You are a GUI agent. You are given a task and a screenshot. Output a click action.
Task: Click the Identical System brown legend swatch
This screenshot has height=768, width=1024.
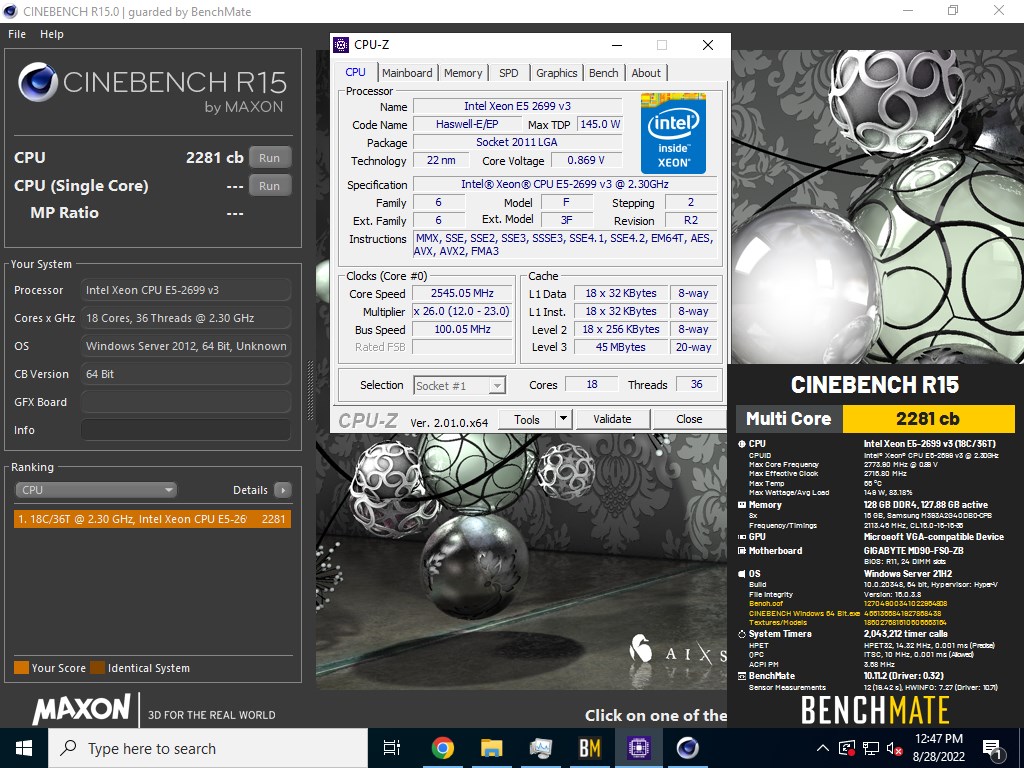click(x=97, y=667)
